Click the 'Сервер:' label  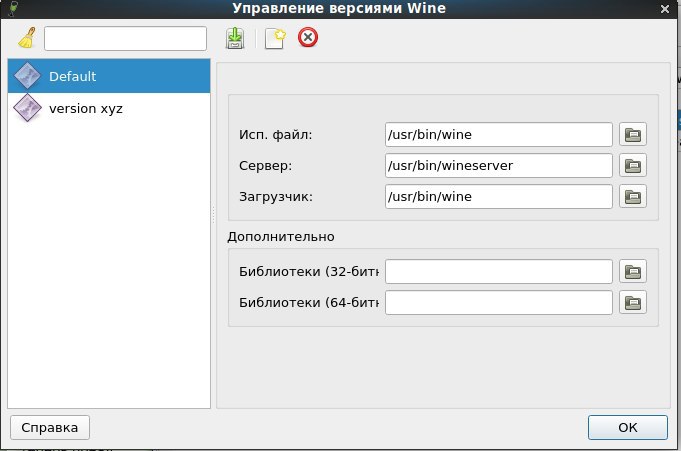[265, 166]
